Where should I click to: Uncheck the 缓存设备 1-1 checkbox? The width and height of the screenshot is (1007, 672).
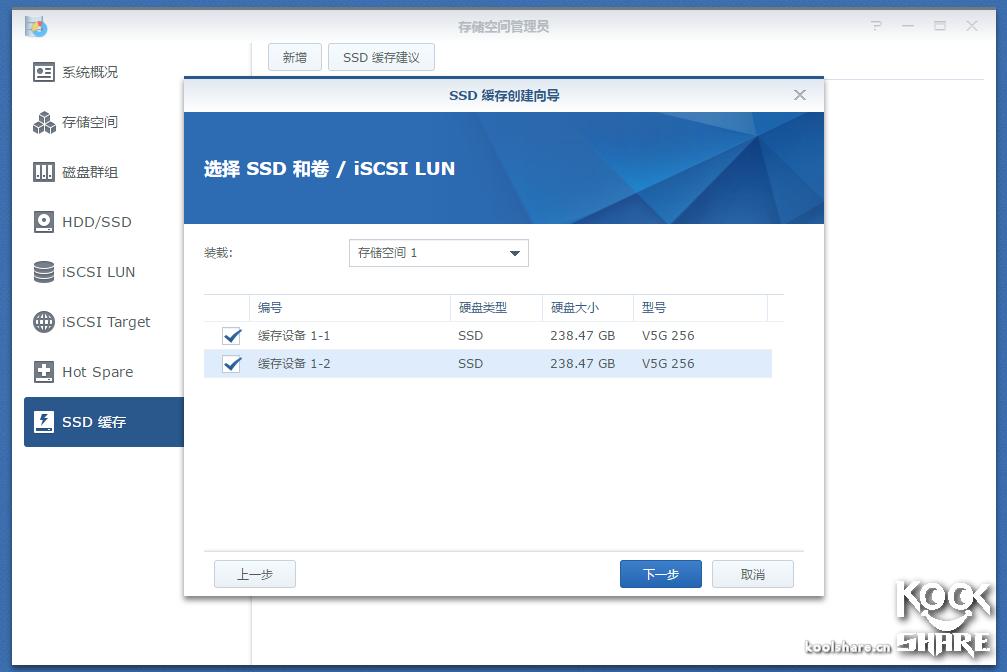coord(231,336)
